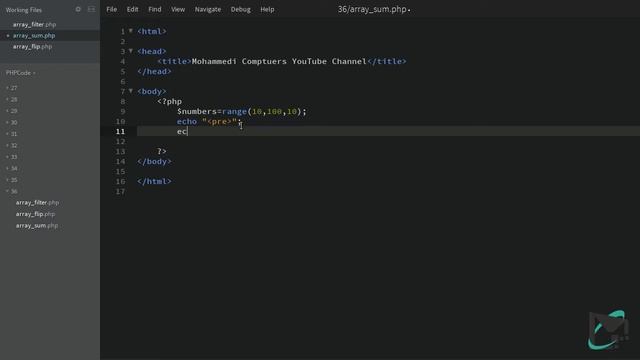Screen dimensions: 640x360
Task: Open array_filter.php under folder 36
Action: (37, 202)
